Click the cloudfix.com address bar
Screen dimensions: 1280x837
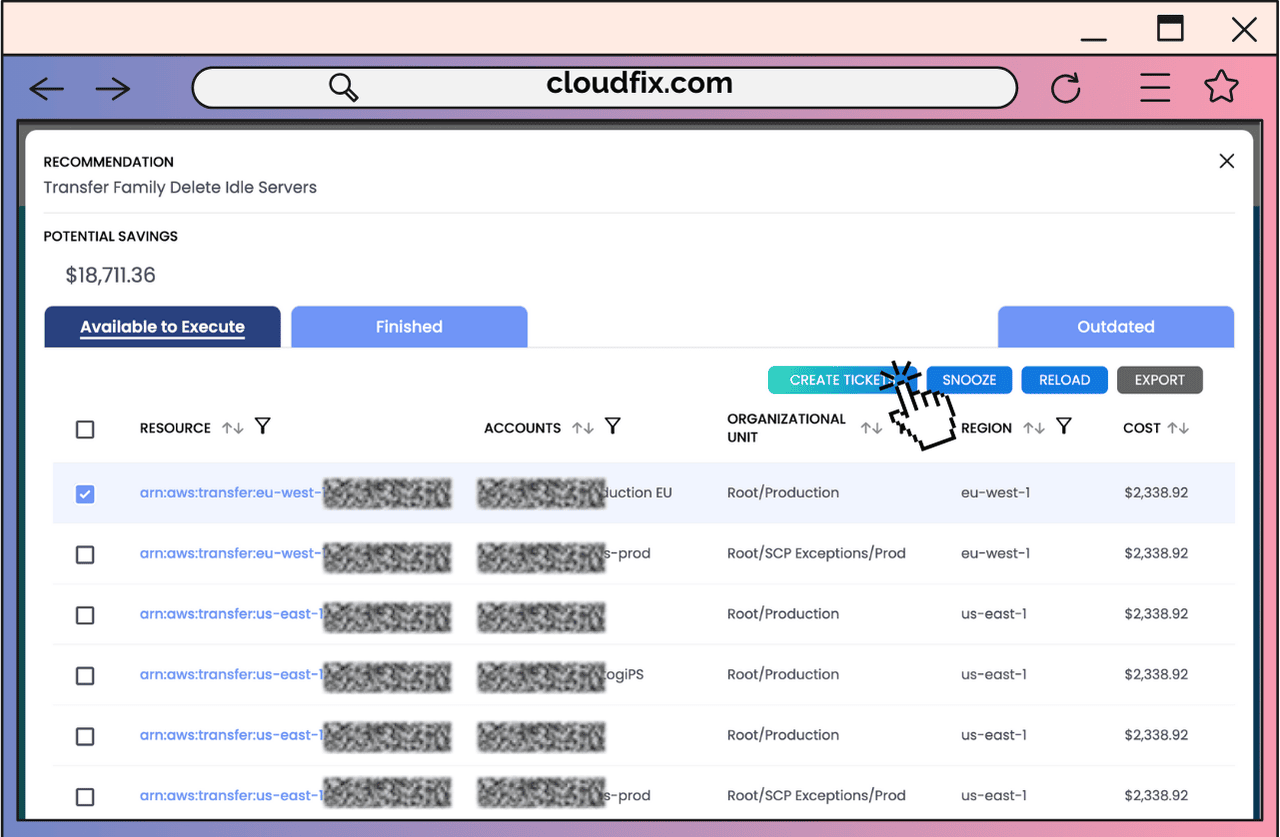tap(604, 87)
